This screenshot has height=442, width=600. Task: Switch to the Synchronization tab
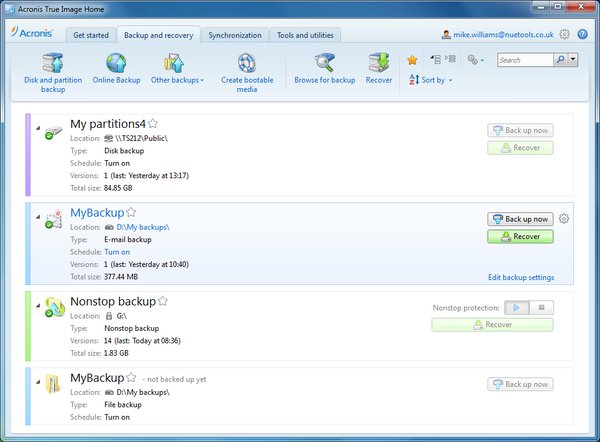point(235,34)
